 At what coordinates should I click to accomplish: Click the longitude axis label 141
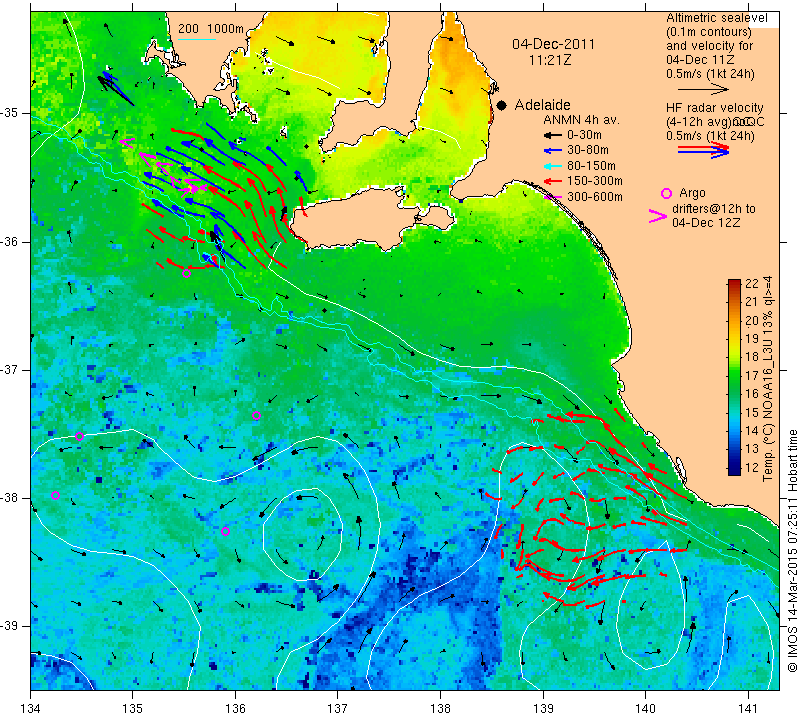748,709
